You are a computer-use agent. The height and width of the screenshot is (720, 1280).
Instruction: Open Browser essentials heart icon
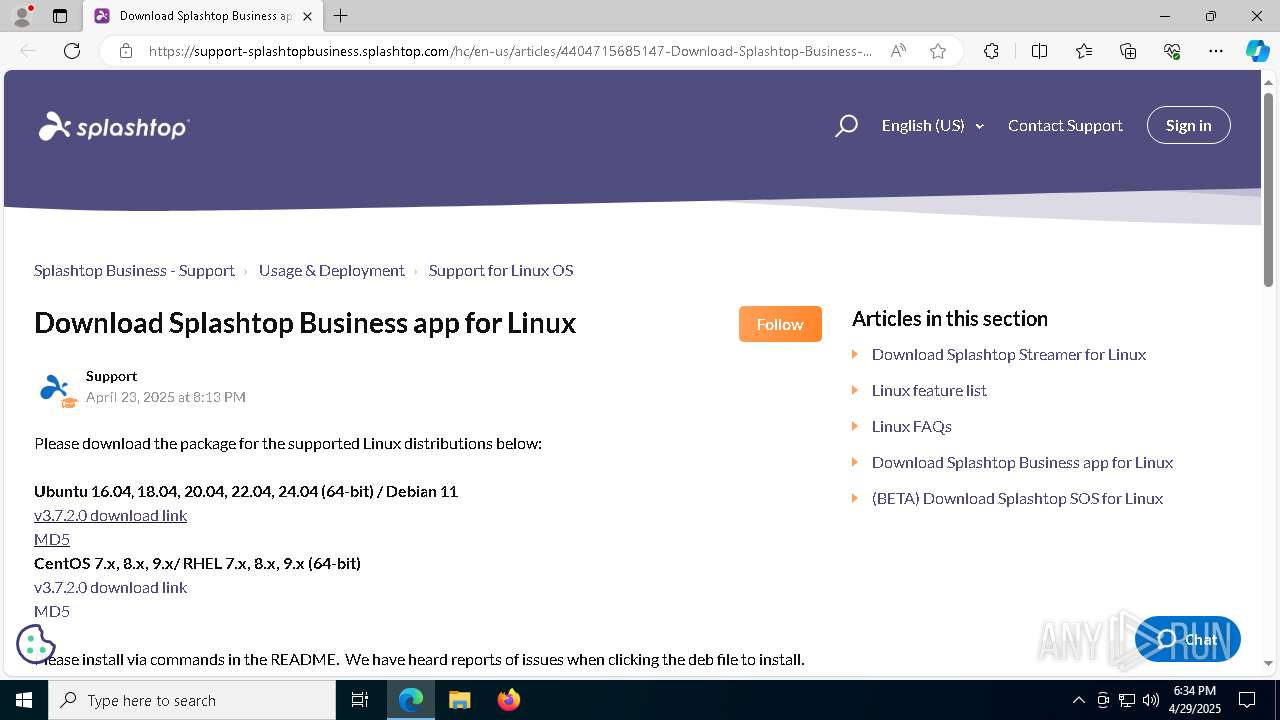(1172, 51)
